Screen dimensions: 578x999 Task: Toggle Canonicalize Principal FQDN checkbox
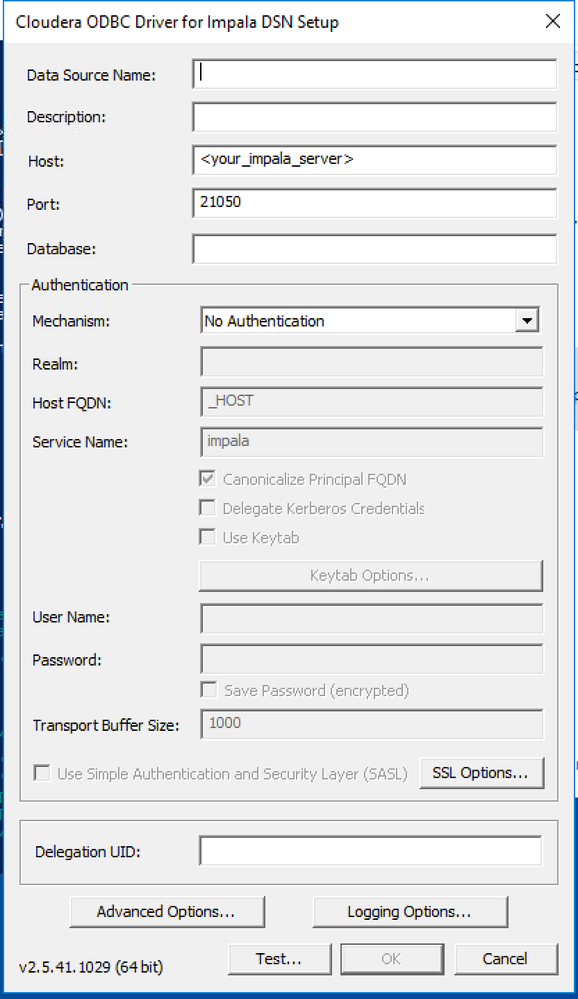click(208, 478)
